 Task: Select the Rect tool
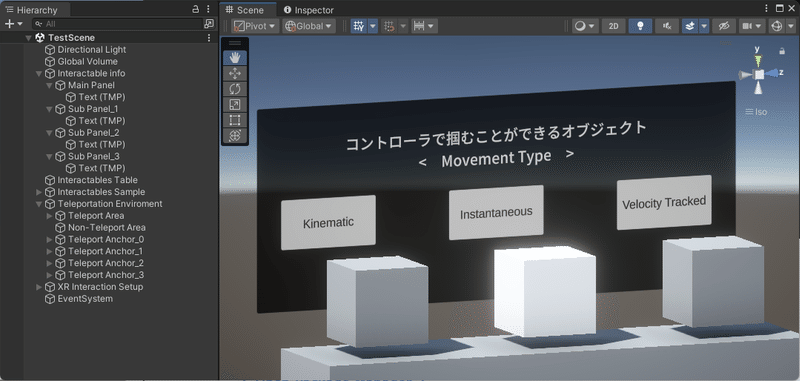point(235,120)
